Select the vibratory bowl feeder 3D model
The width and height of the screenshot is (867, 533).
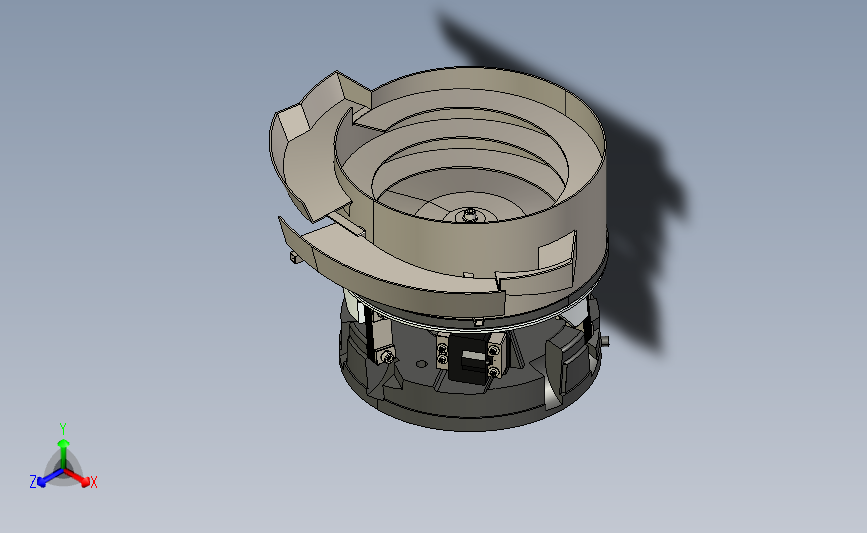[x=440, y=249]
